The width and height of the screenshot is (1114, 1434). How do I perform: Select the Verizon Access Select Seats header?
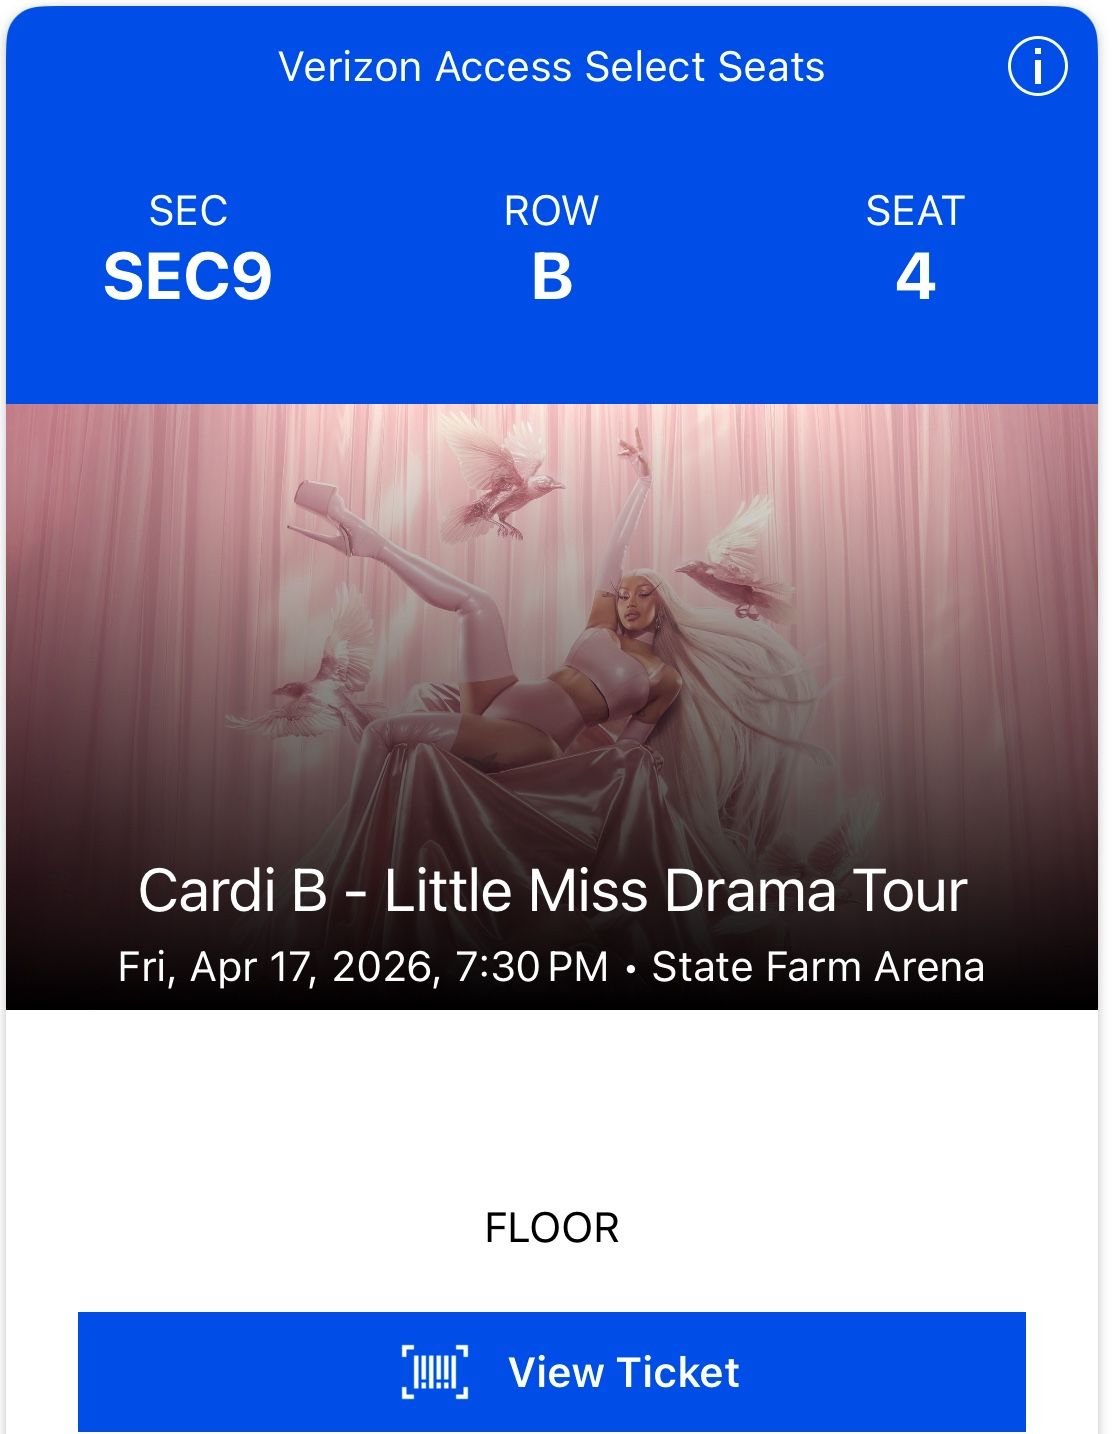[x=553, y=68]
